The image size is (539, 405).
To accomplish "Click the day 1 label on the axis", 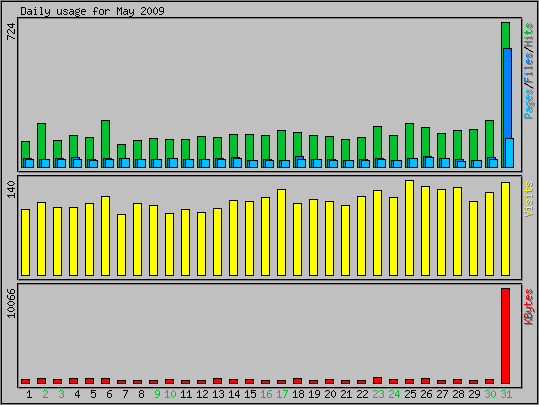I will 29,394.
